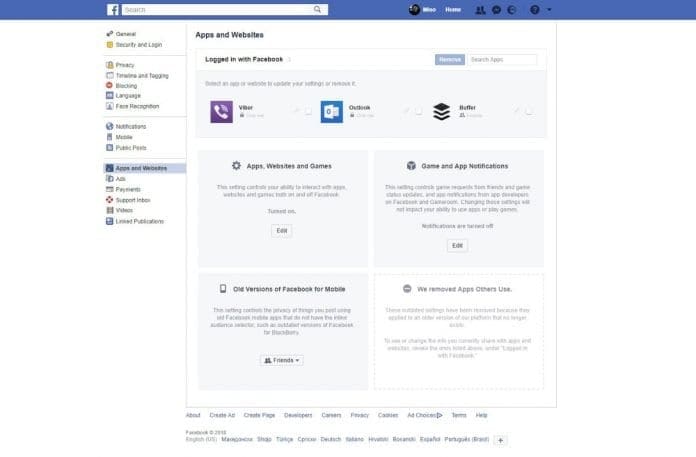The height and width of the screenshot is (457, 696).
Task: Click the Terms footer link
Action: 459,415
